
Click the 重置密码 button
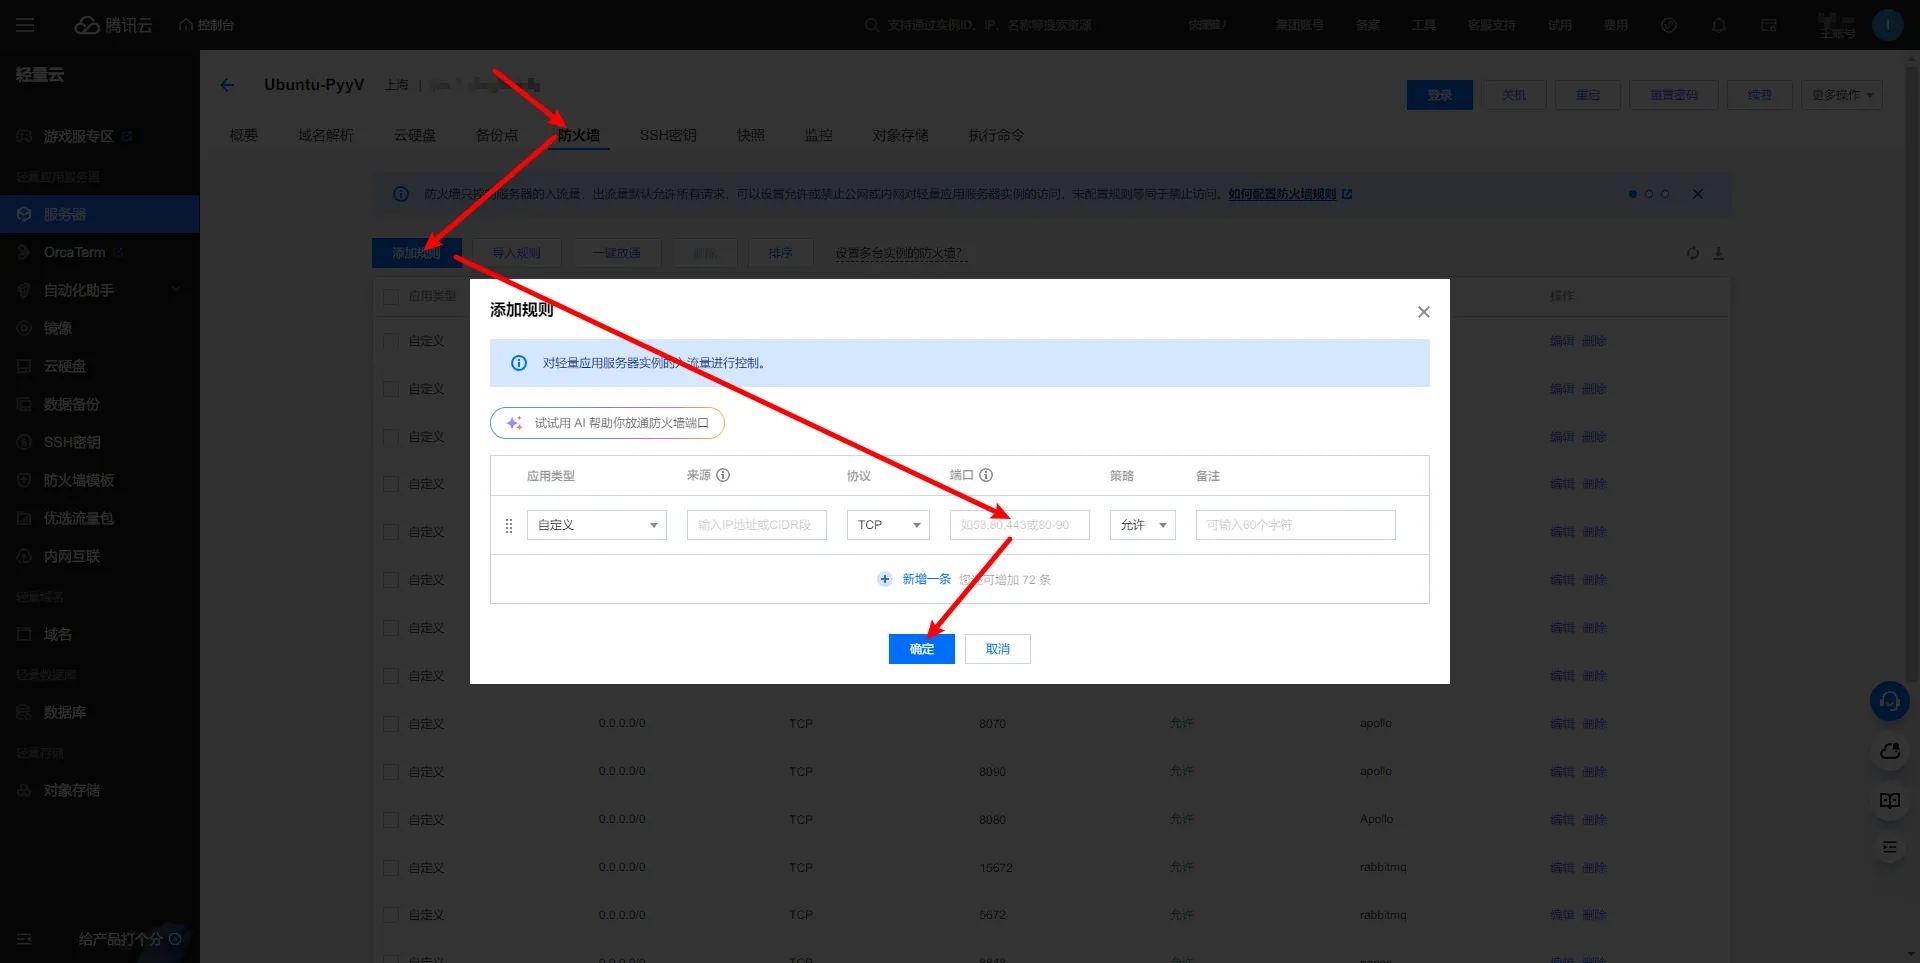tap(1674, 95)
